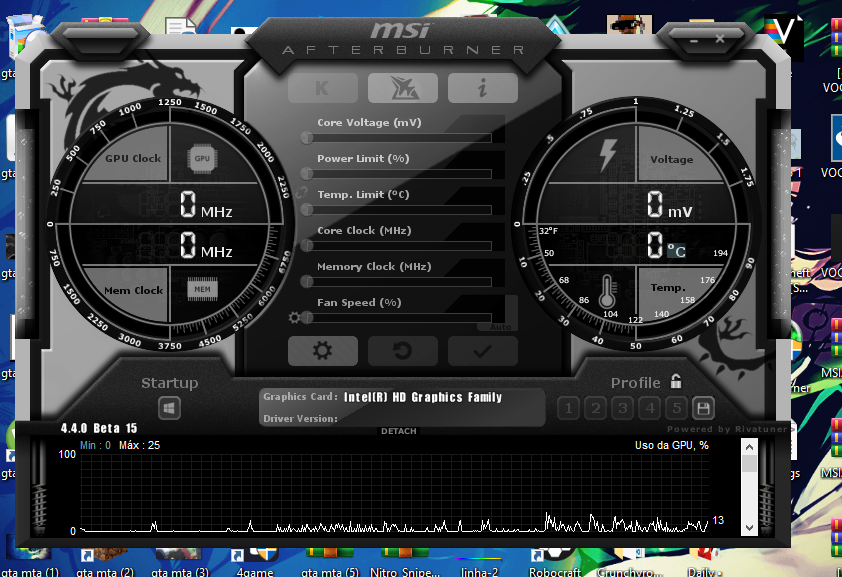Click the "GPU Clock" gauge label
The height and width of the screenshot is (577, 842).
133,158
